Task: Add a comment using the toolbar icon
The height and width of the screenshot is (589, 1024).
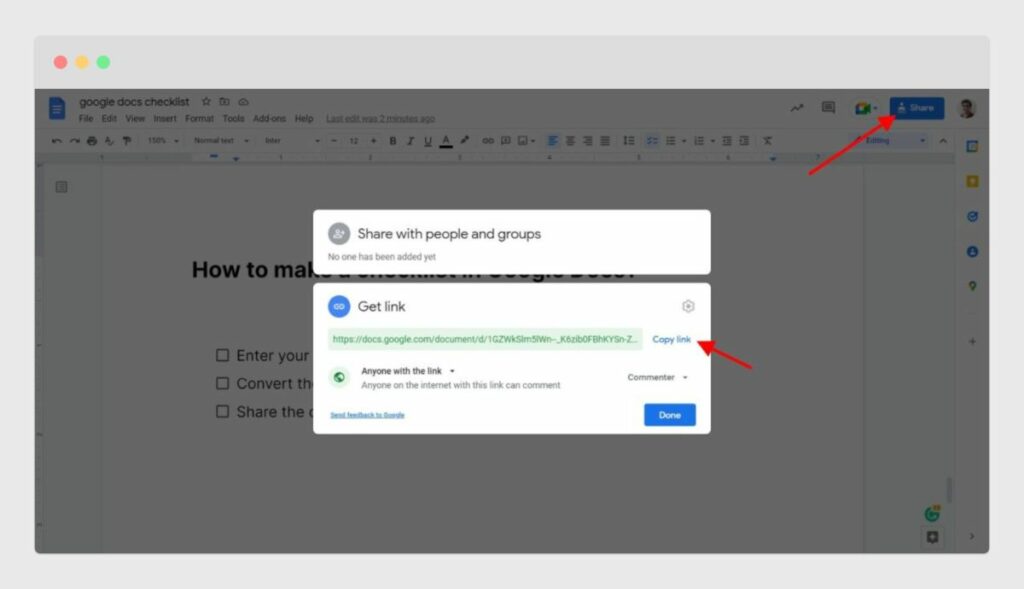Action: tap(505, 140)
